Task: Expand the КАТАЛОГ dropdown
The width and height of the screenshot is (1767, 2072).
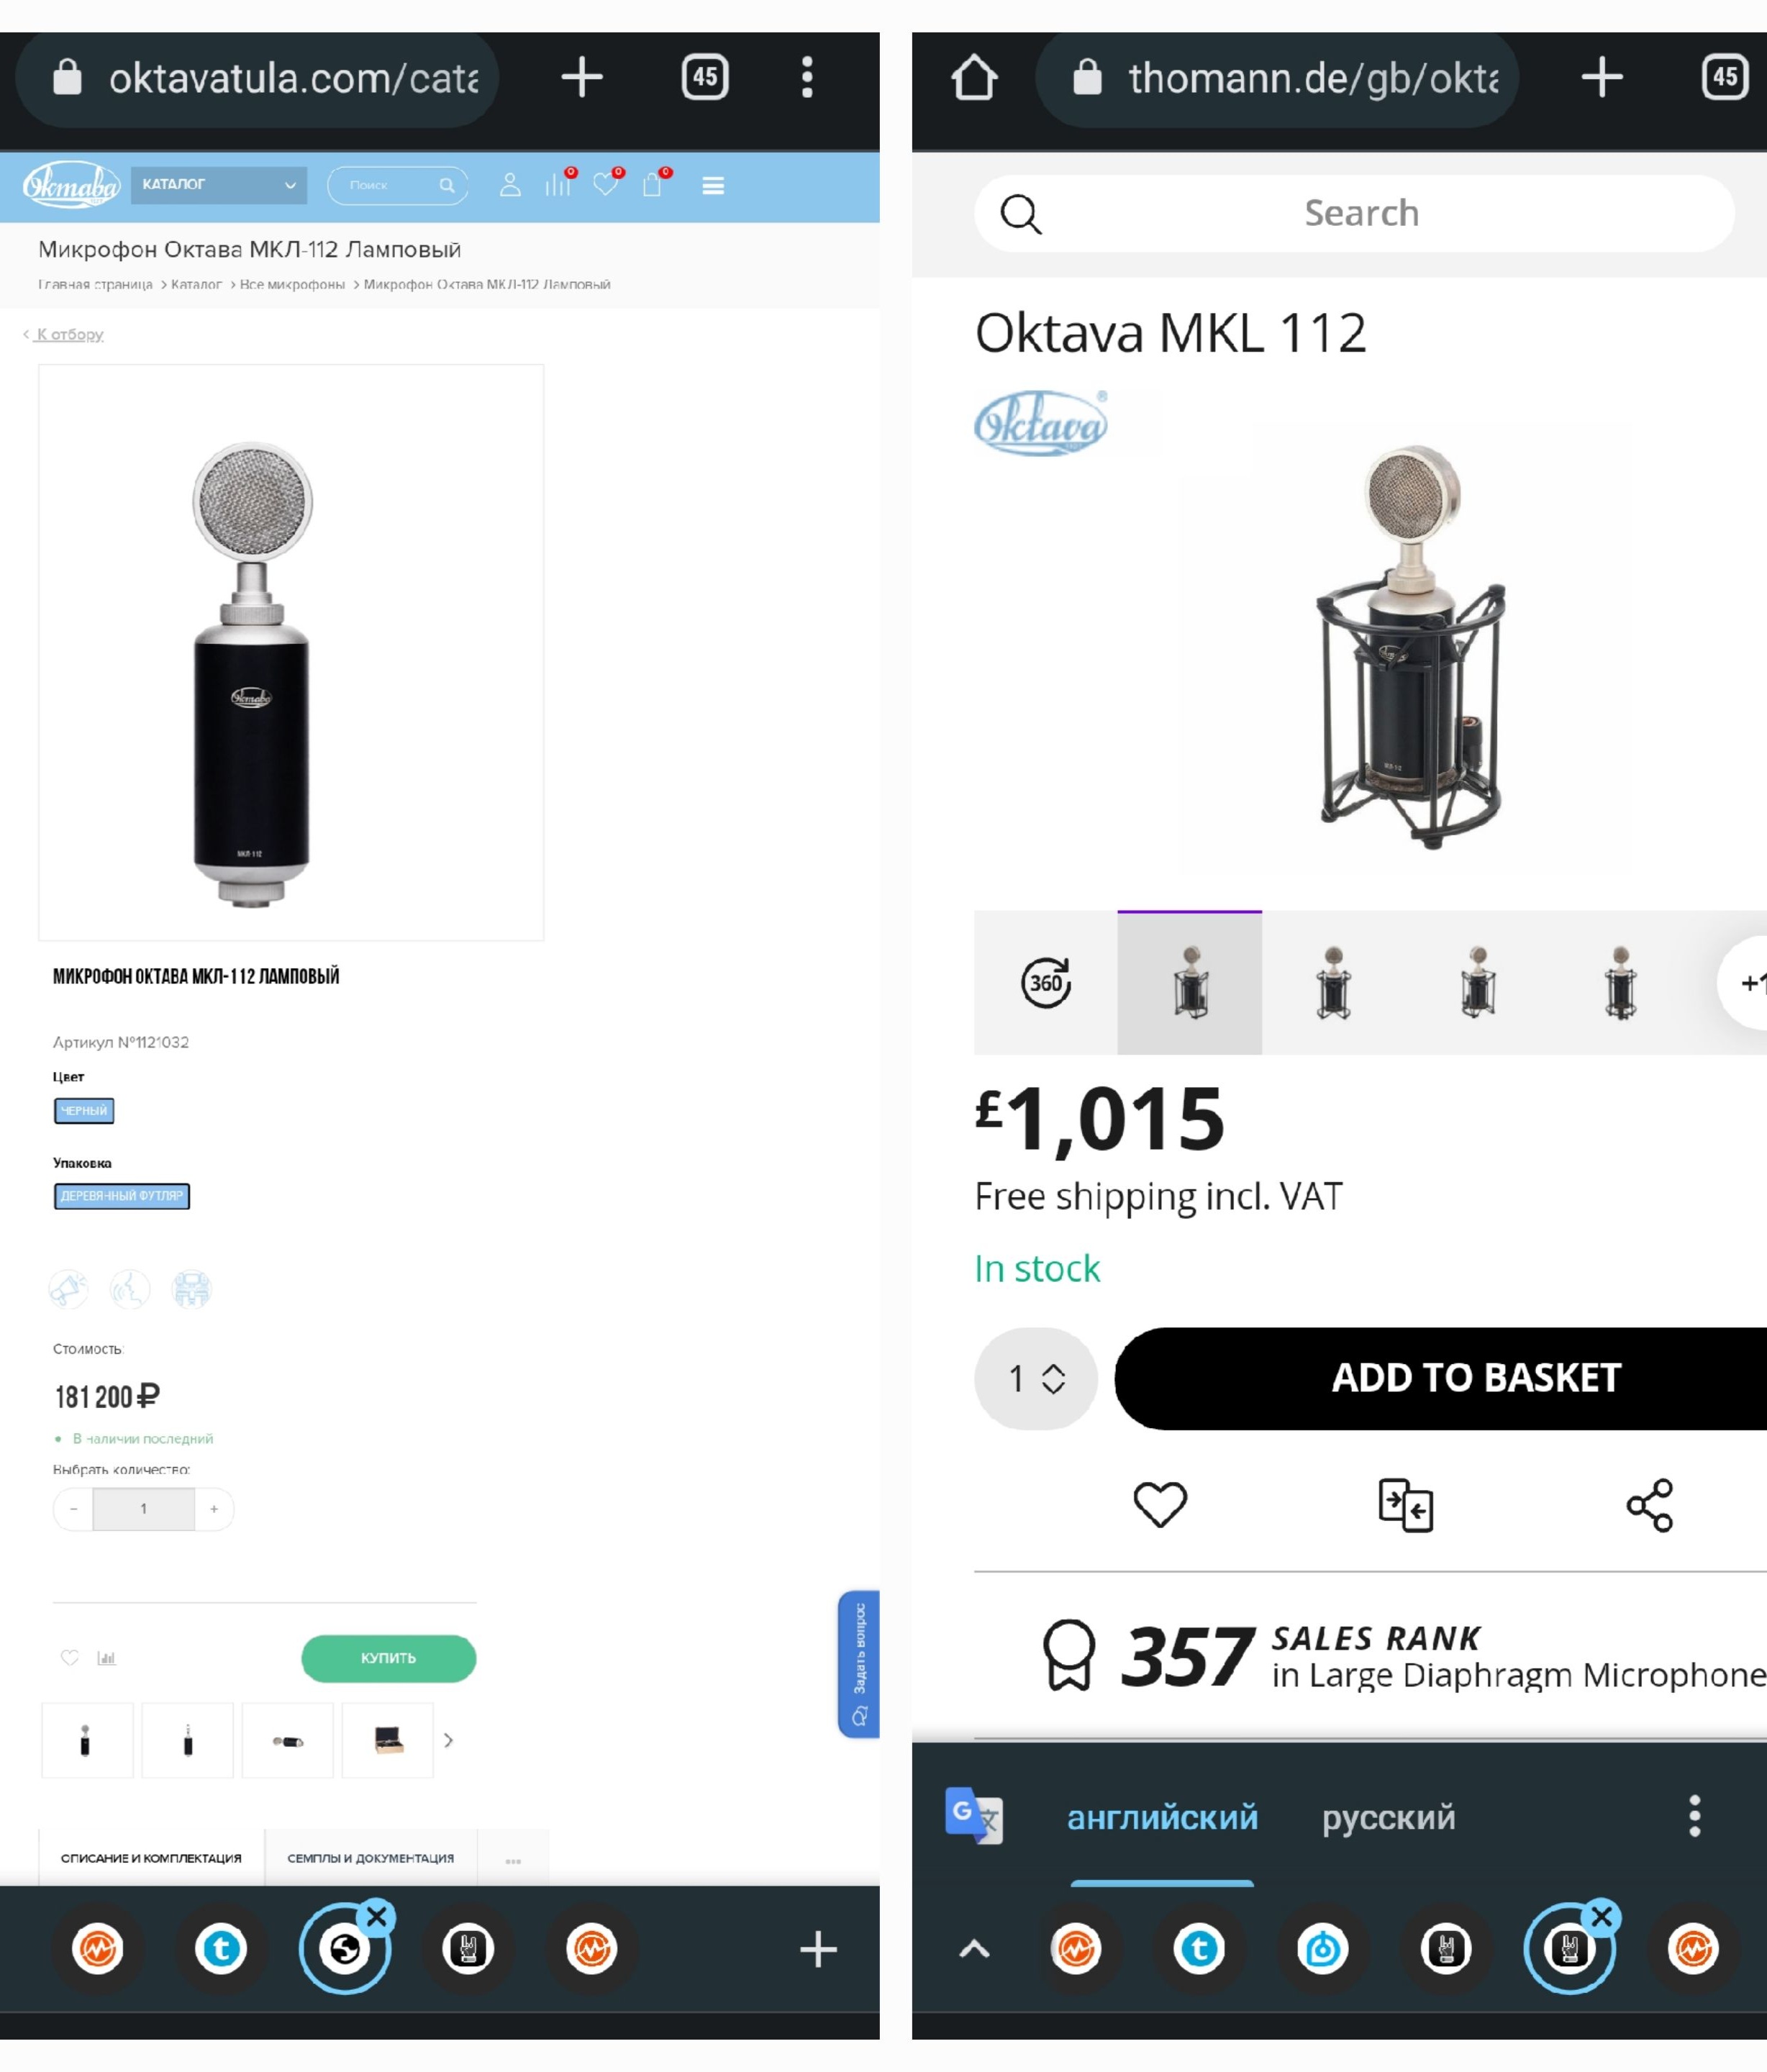Action: click(x=219, y=185)
